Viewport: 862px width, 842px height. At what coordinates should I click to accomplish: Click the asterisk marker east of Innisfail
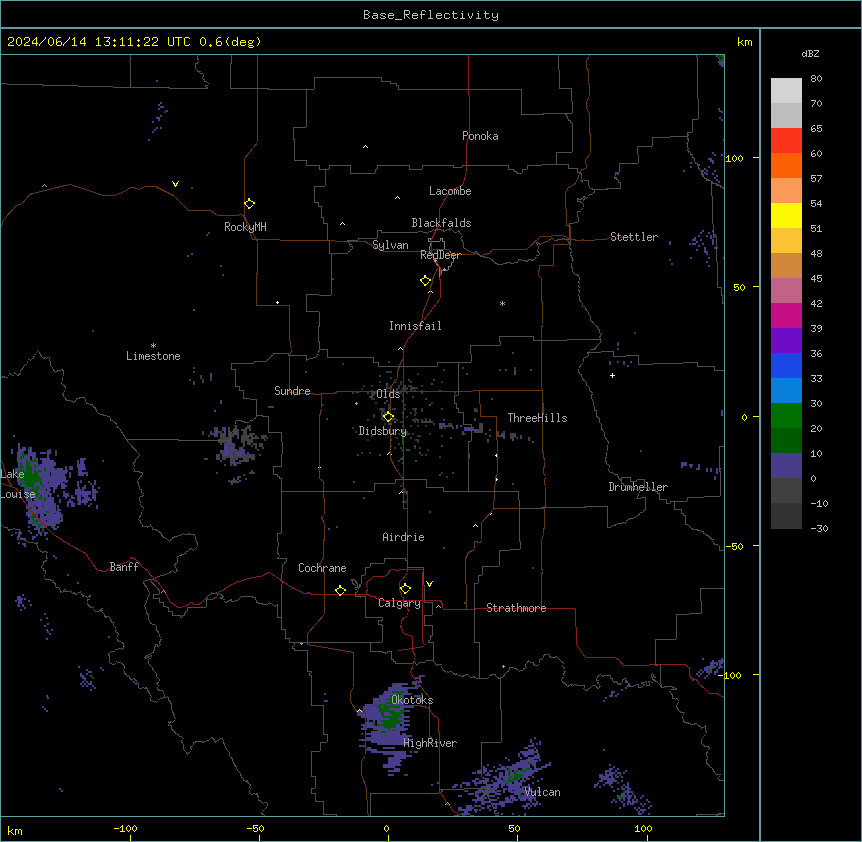(x=502, y=303)
